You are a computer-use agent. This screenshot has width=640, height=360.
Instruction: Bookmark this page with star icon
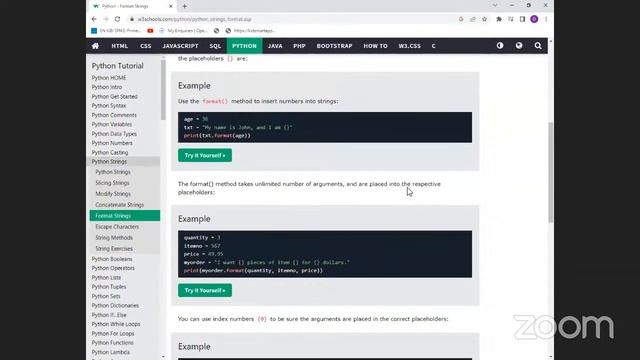[484, 19]
